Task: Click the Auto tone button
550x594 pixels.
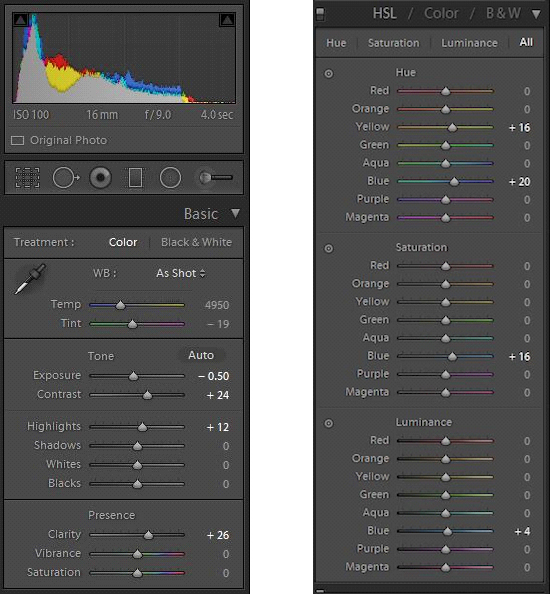Action: 201,355
